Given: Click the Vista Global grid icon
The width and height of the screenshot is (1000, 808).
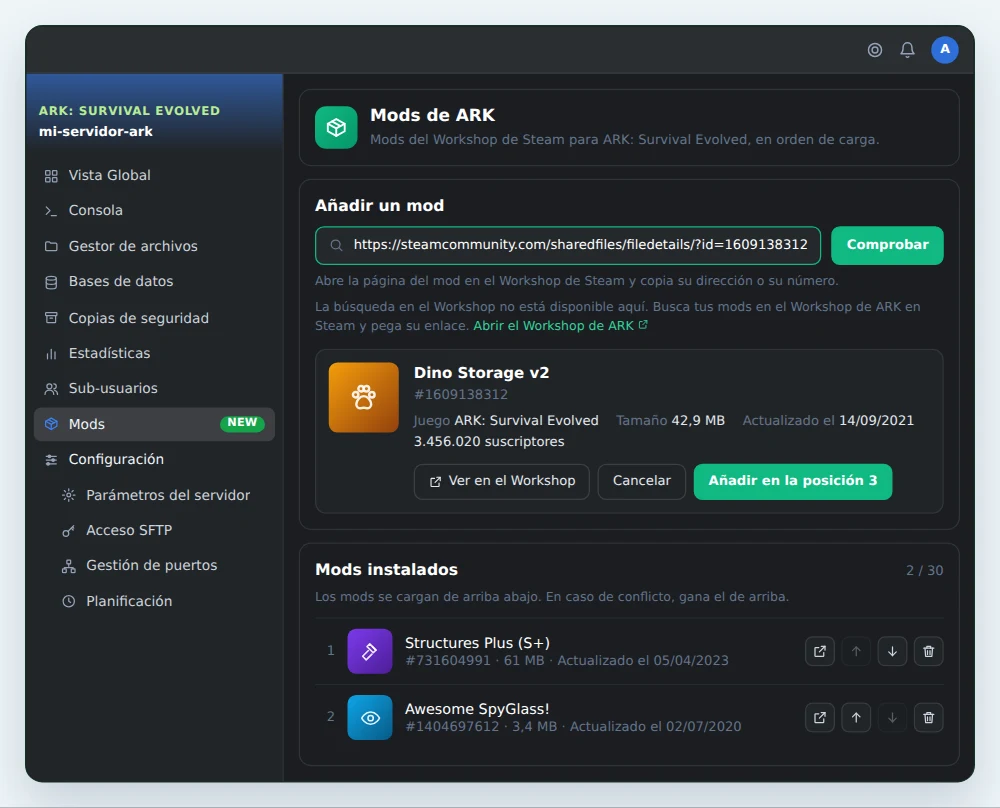Looking at the screenshot, I should [x=51, y=176].
